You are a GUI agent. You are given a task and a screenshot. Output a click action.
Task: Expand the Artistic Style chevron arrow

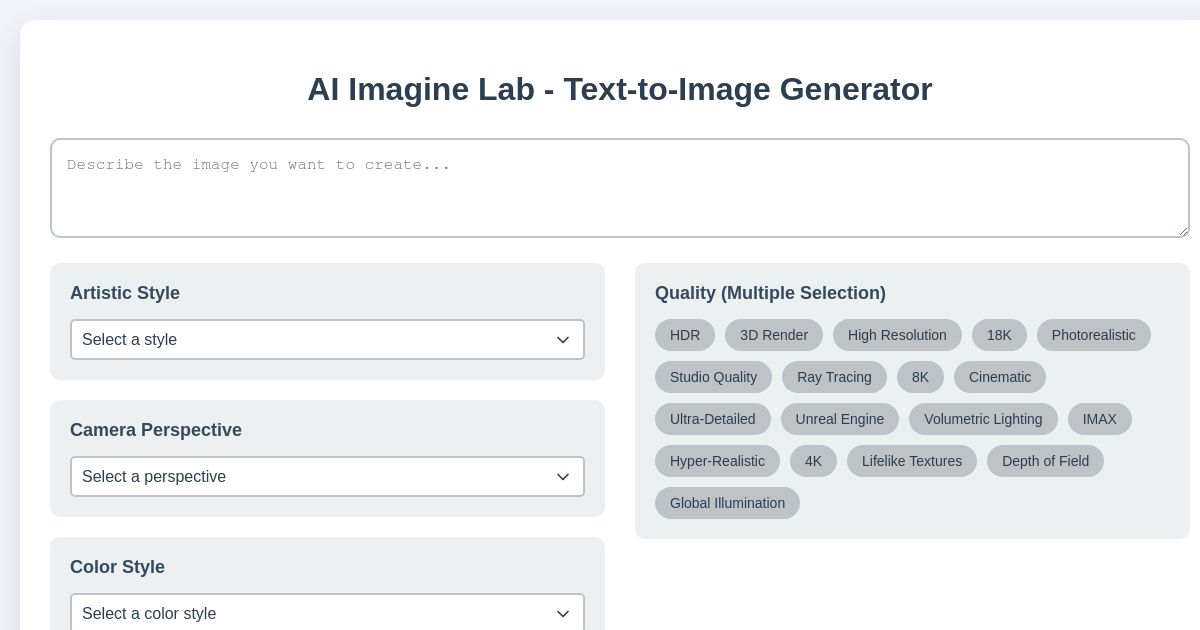tap(563, 340)
